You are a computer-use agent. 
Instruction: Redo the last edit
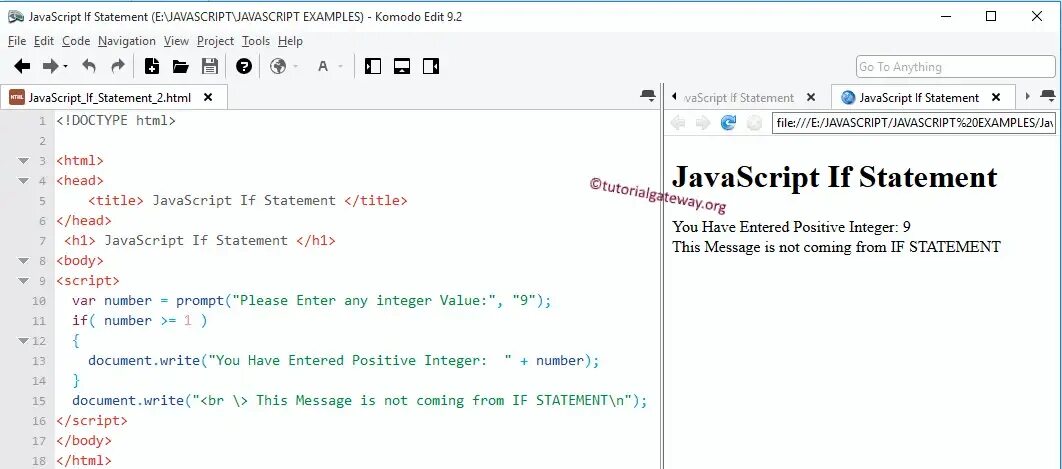click(x=118, y=66)
